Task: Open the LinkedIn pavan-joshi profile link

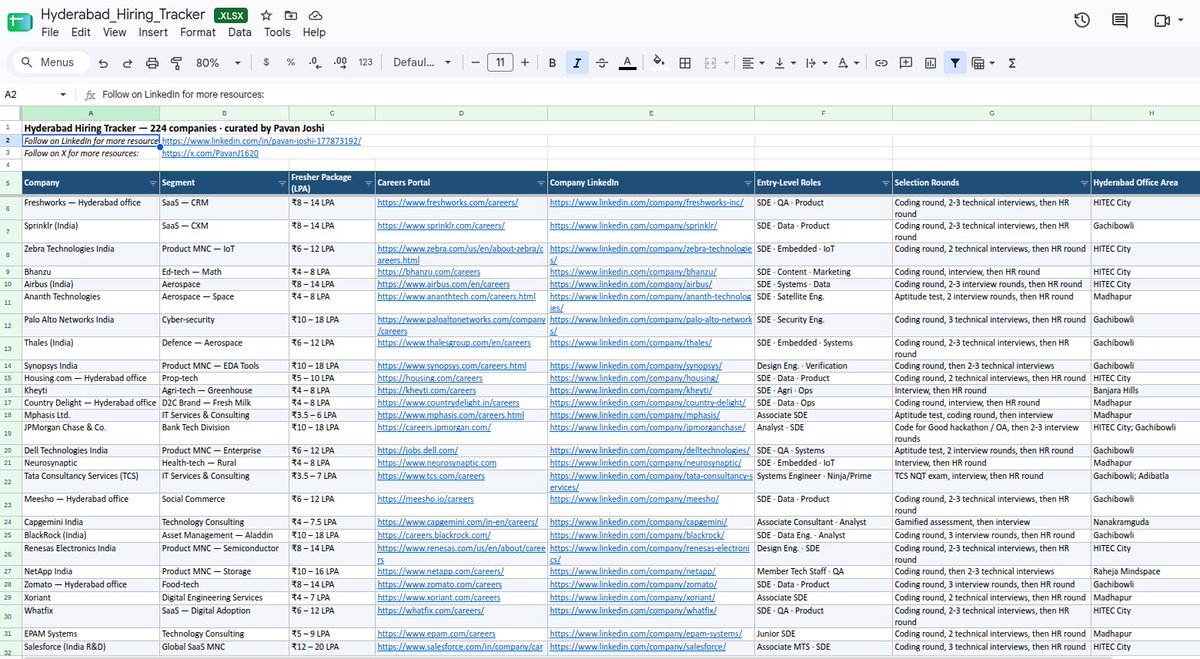Action: point(262,141)
